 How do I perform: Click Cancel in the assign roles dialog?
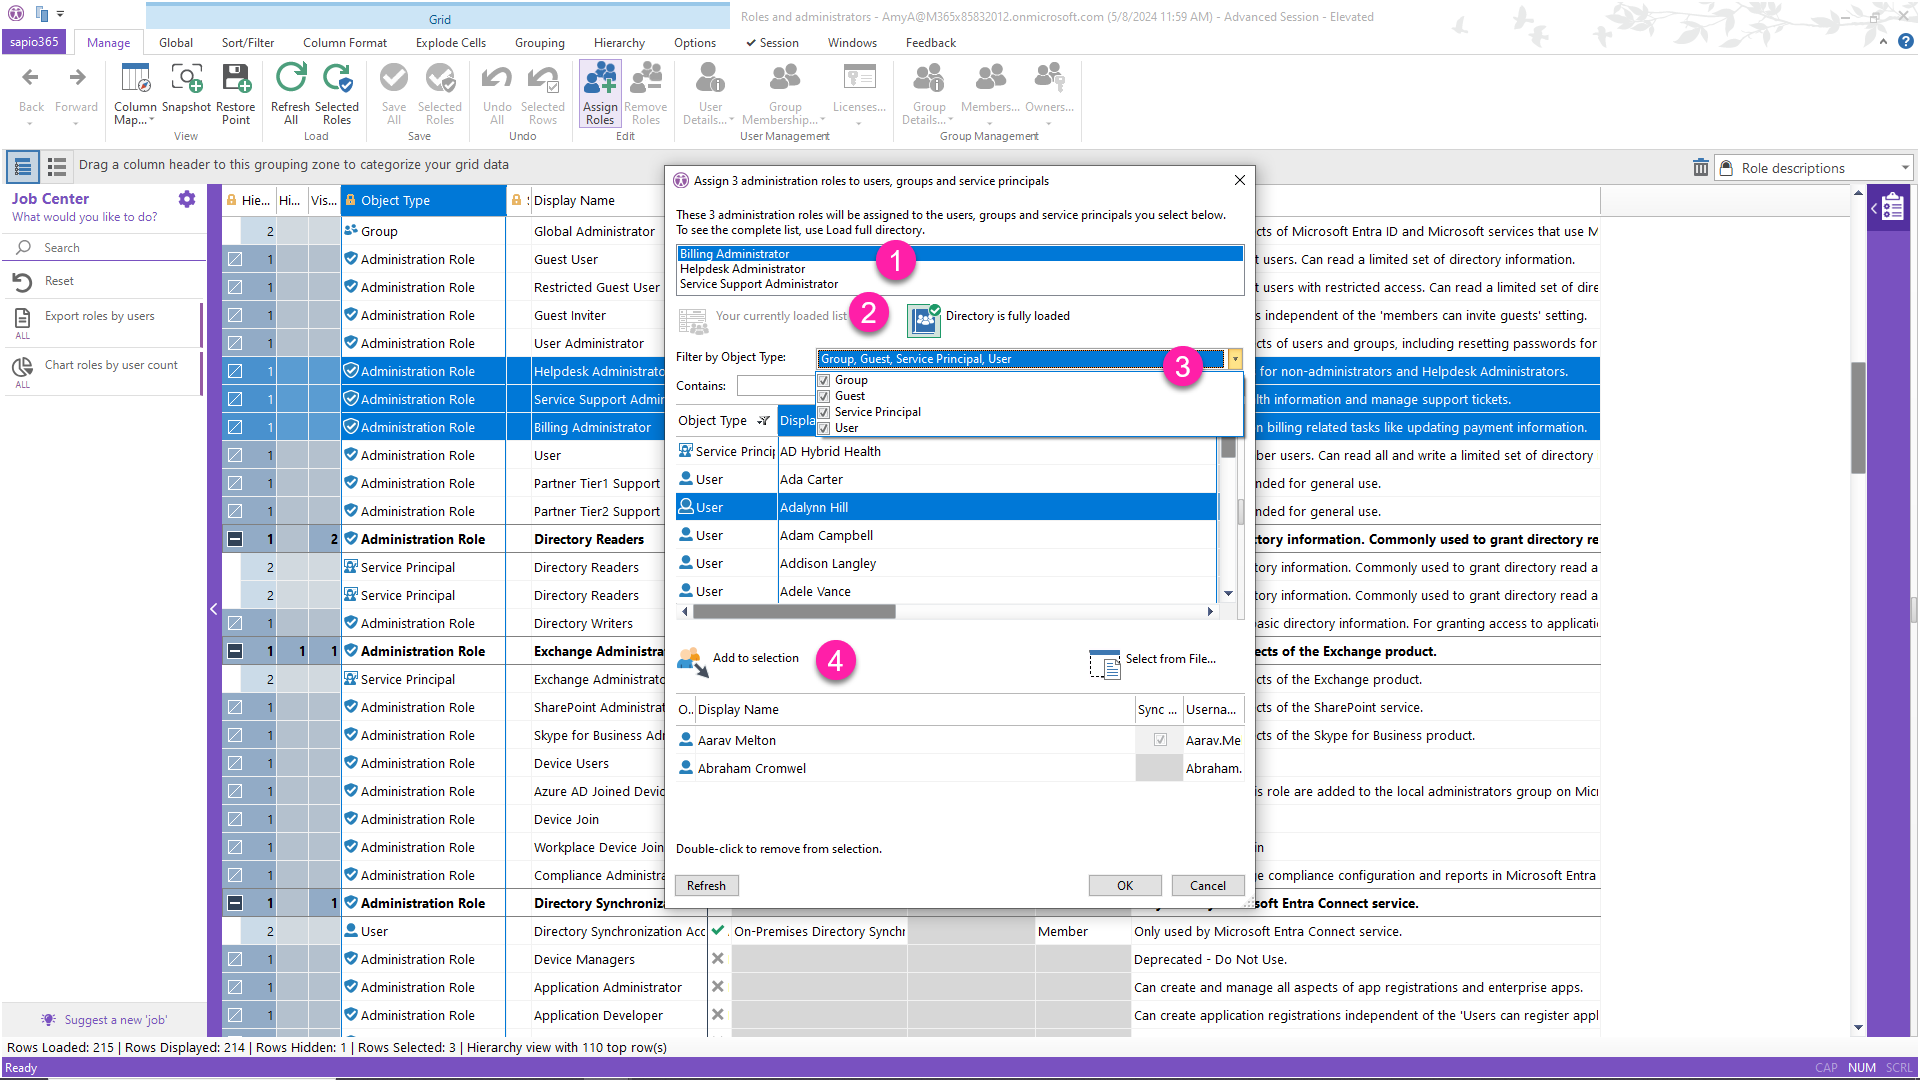(1208, 886)
